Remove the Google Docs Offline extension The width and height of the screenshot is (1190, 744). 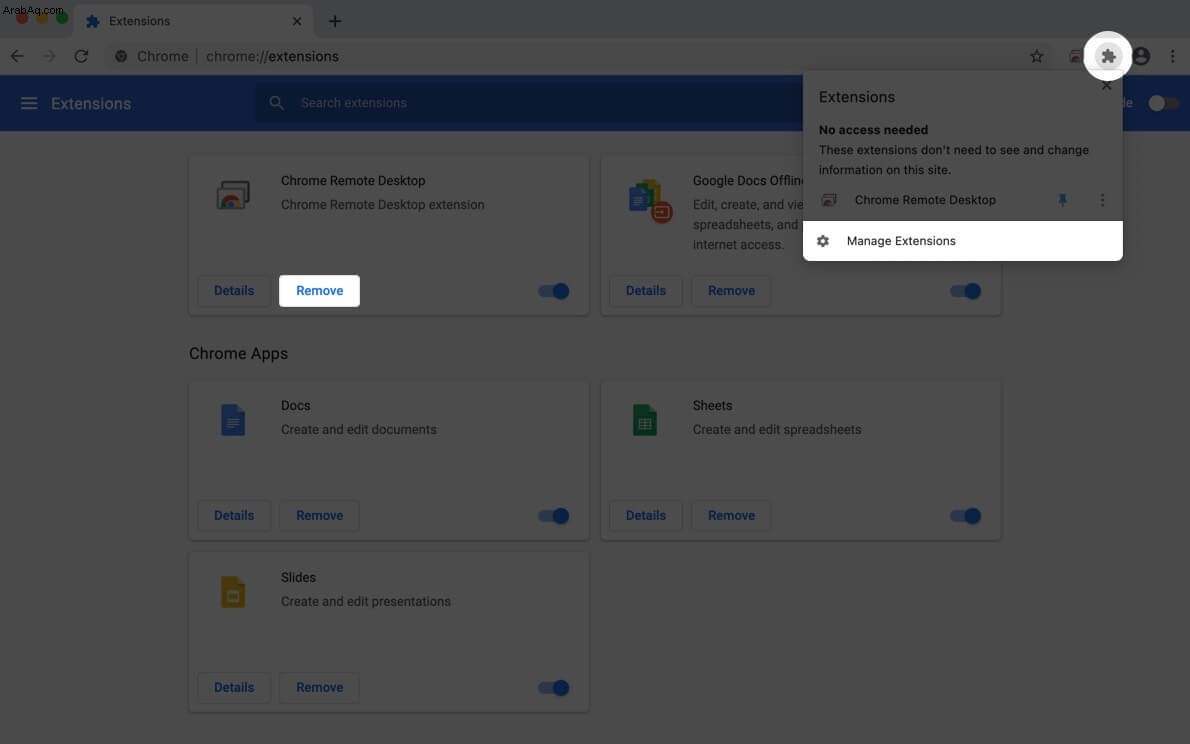pyautogui.click(x=732, y=291)
